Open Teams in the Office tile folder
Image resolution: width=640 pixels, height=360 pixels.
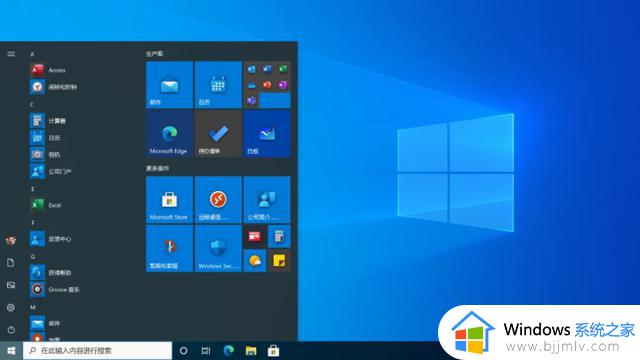coord(251,100)
